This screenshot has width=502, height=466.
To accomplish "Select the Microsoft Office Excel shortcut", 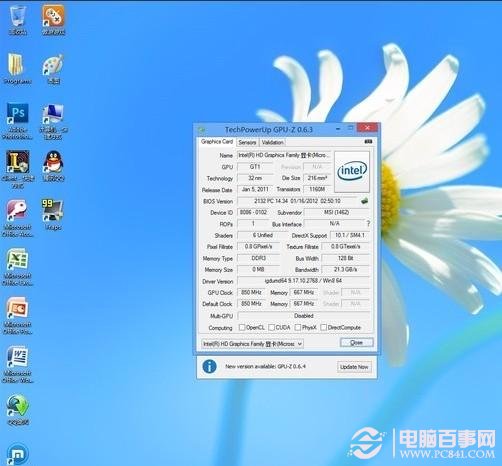I will point(18,267).
